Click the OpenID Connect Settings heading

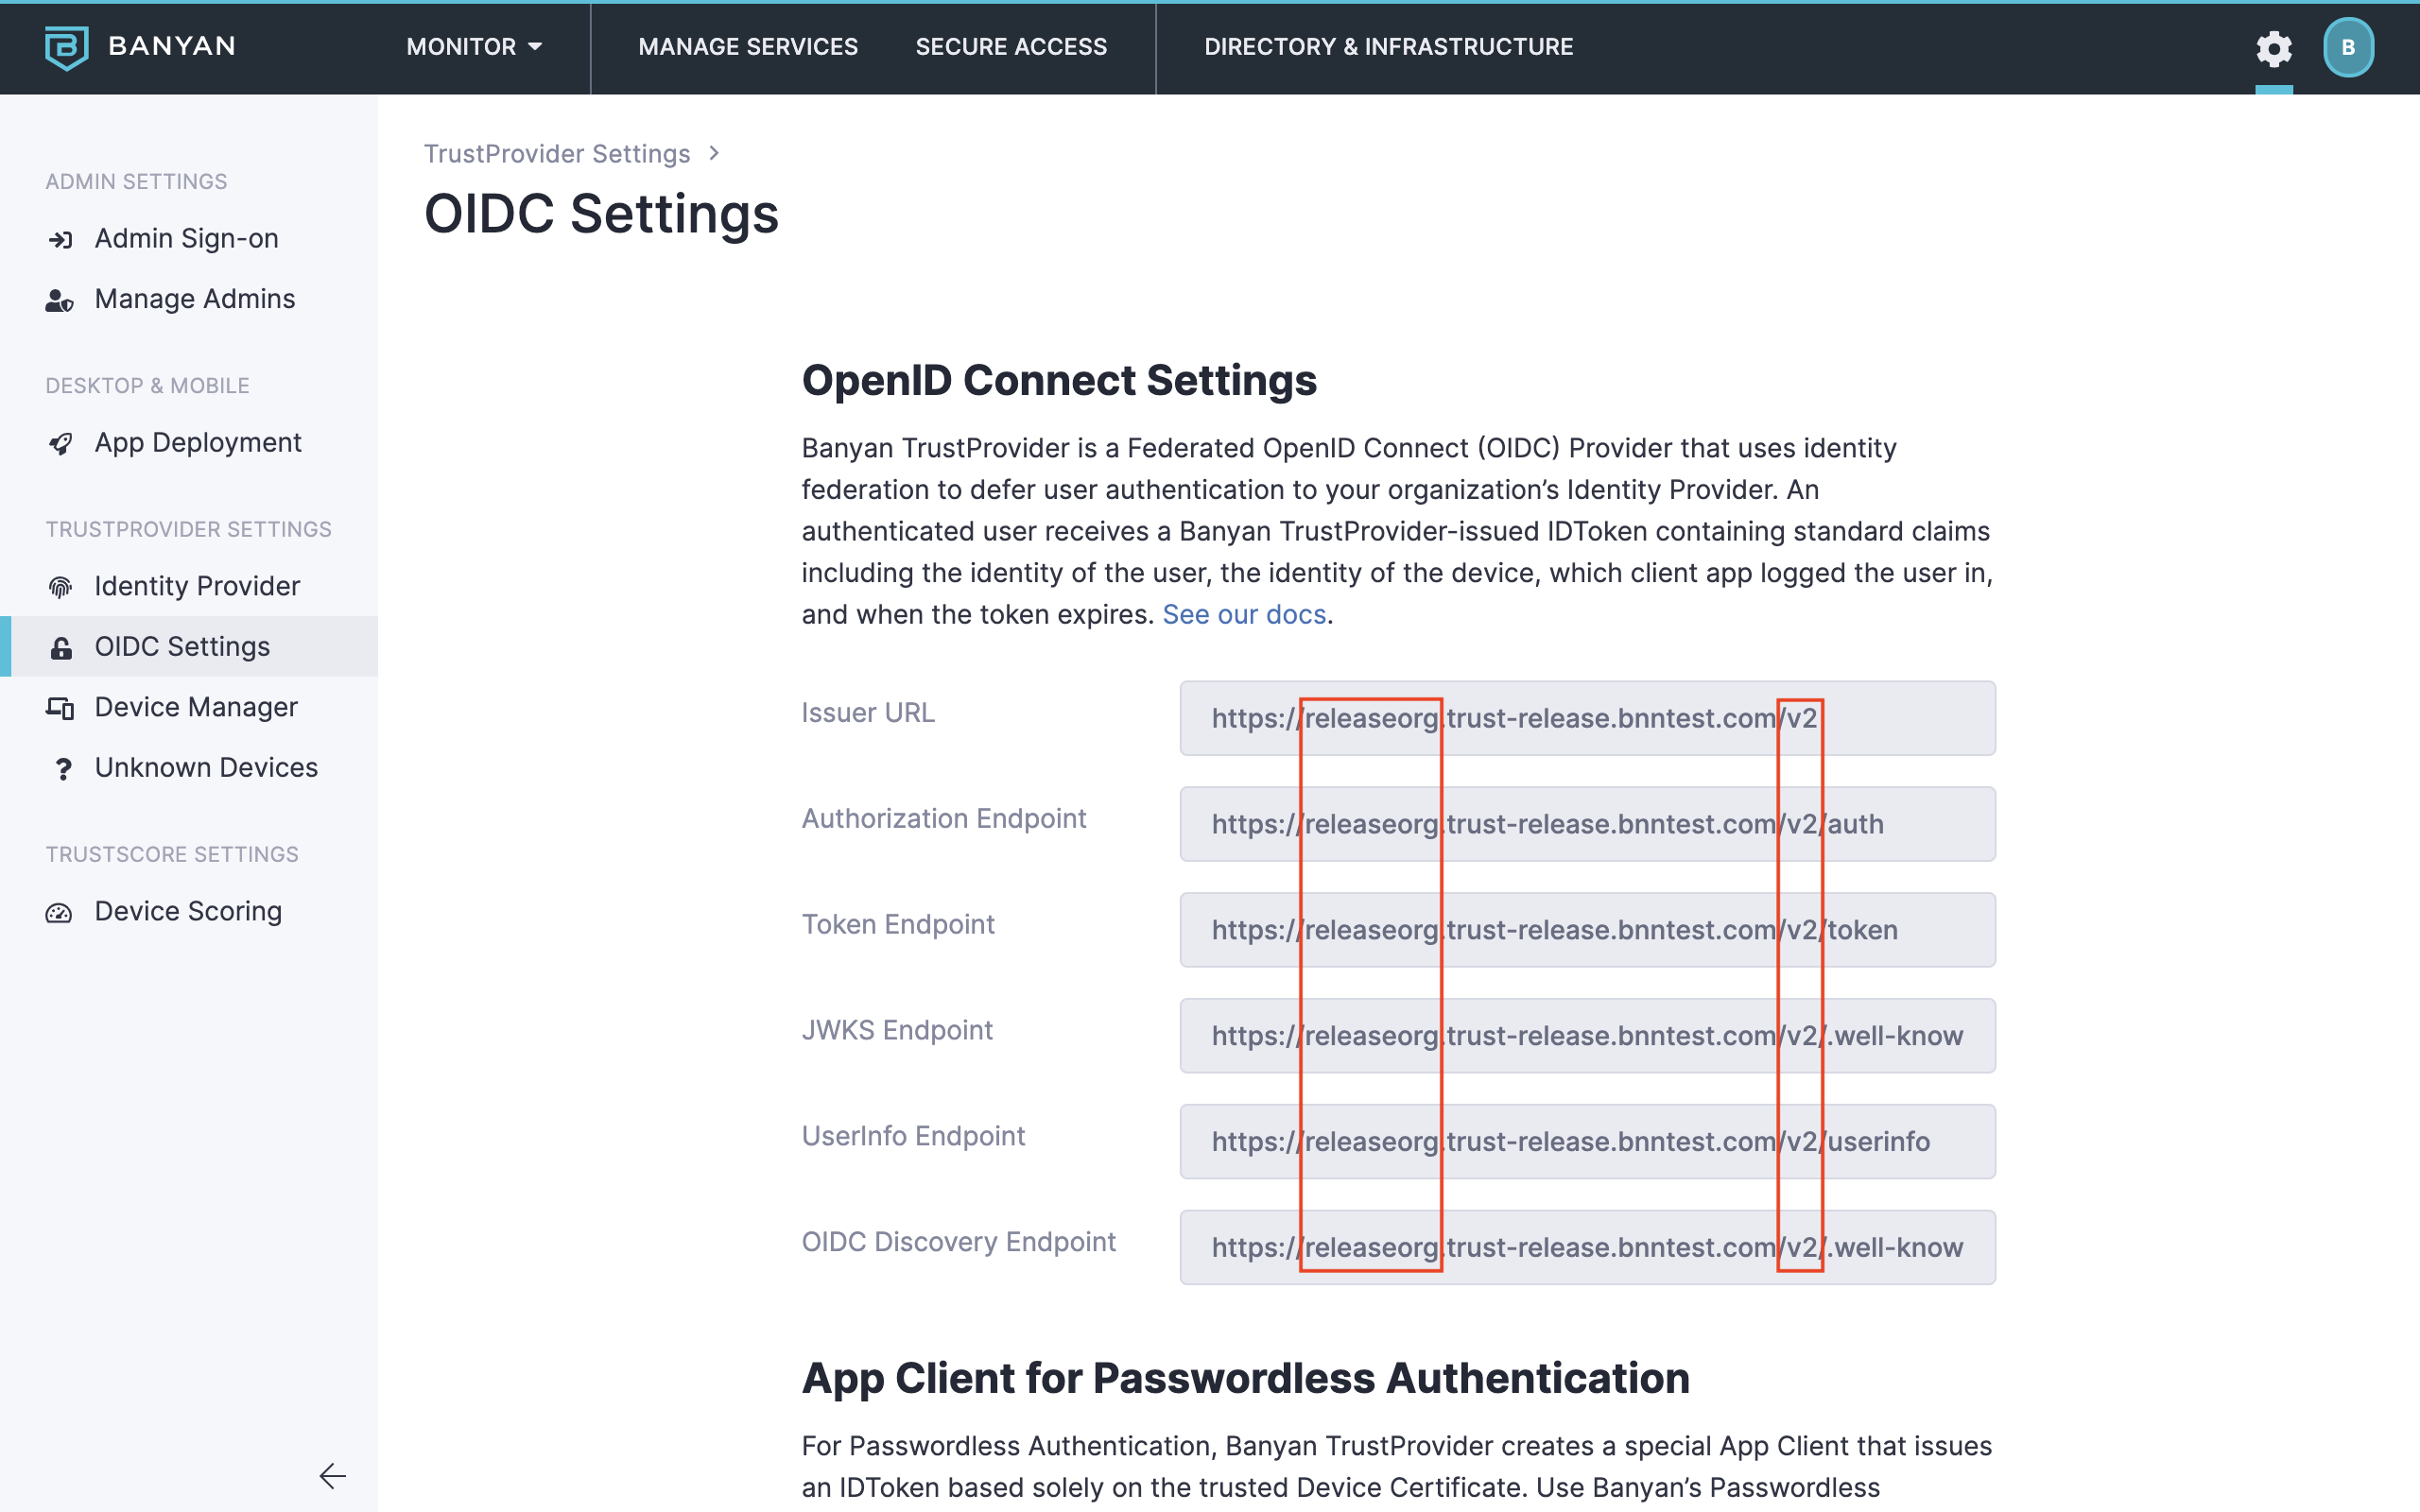pyautogui.click(x=1059, y=381)
